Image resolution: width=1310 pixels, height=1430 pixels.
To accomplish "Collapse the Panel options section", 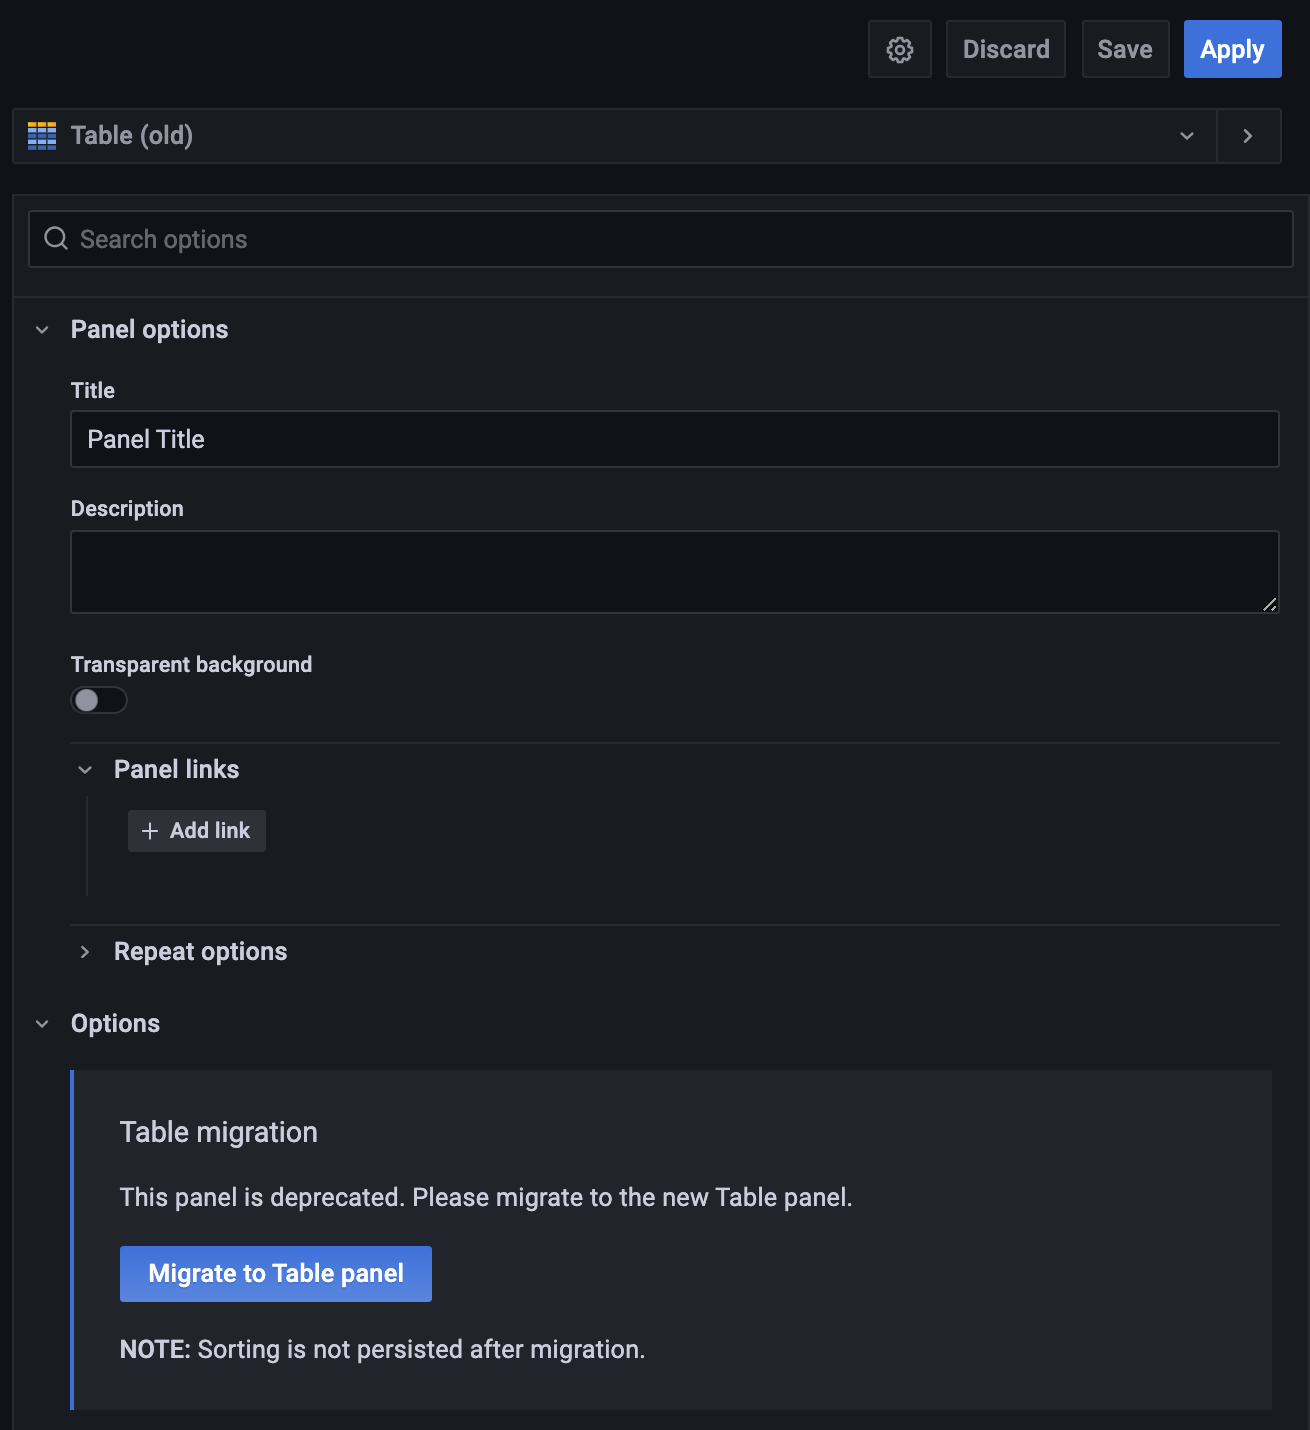I will click(41, 329).
